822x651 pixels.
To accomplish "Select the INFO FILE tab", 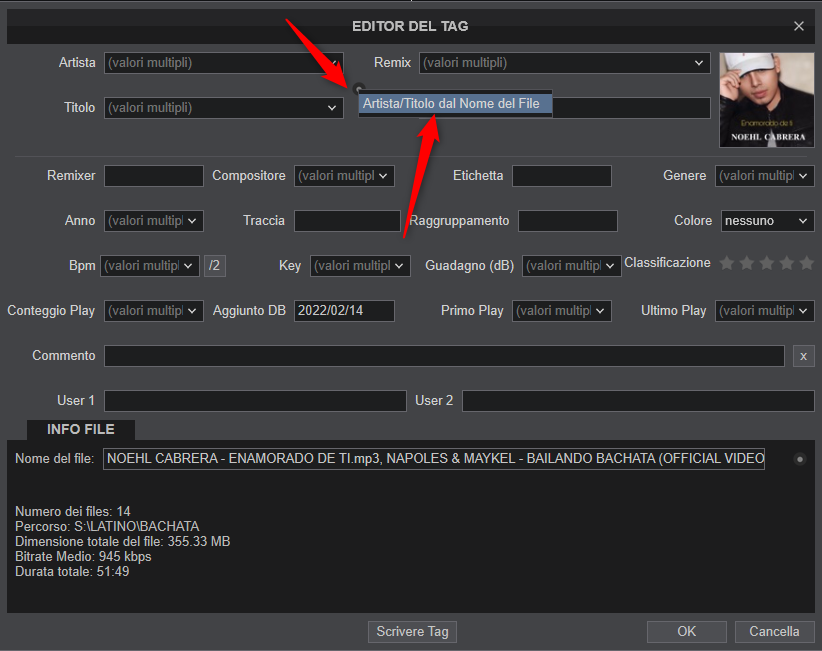I will [x=81, y=429].
